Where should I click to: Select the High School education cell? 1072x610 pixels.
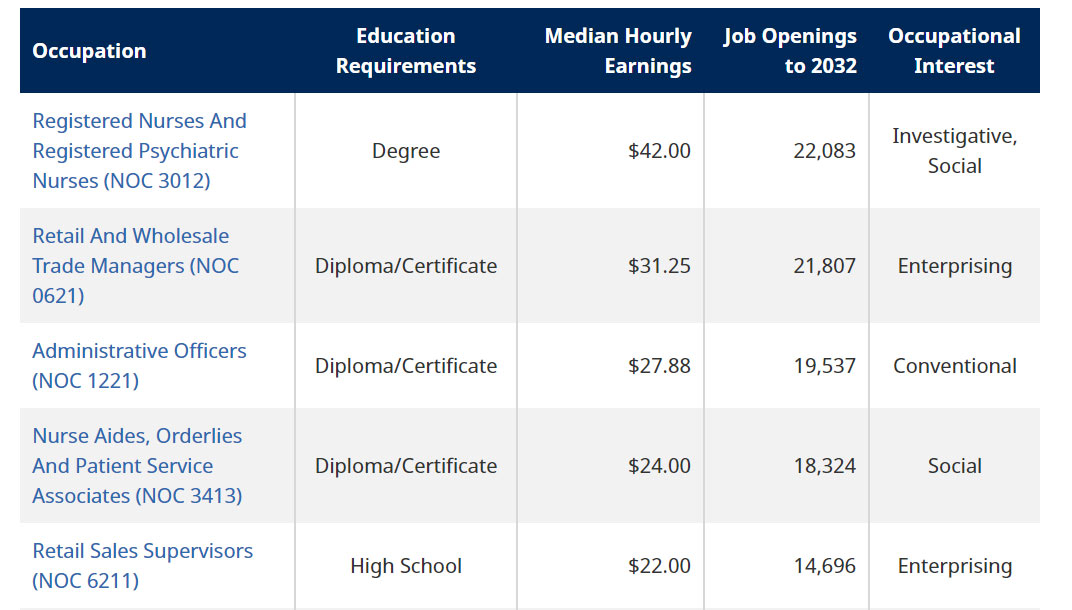pyautogui.click(x=406, y=566)
